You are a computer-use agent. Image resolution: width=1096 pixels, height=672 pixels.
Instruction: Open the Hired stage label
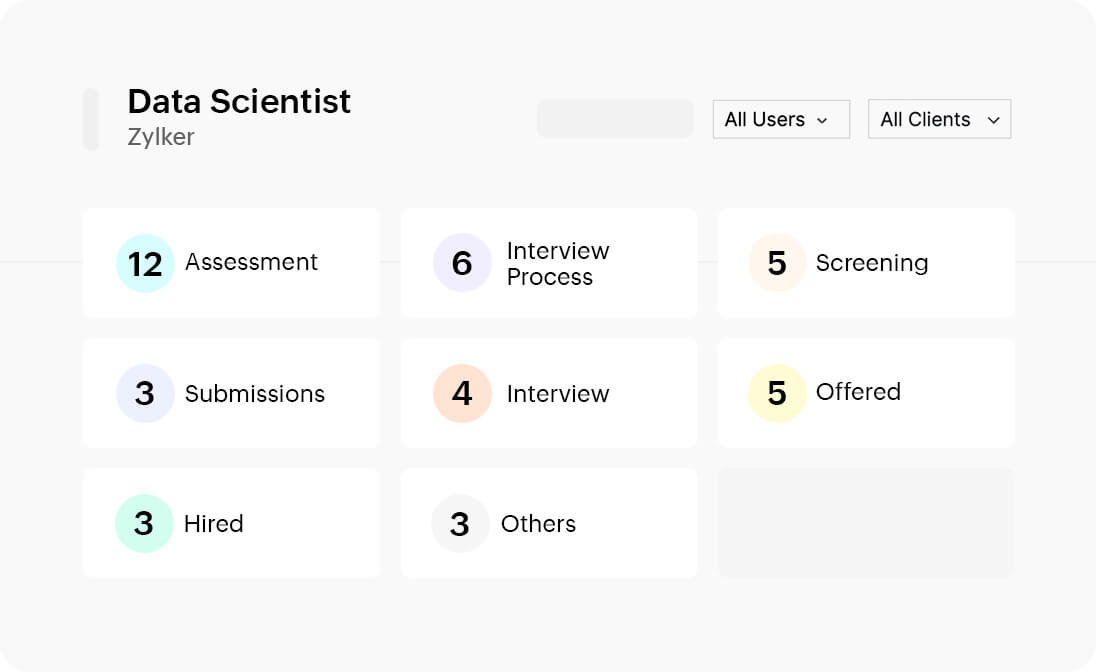(214, 524)
